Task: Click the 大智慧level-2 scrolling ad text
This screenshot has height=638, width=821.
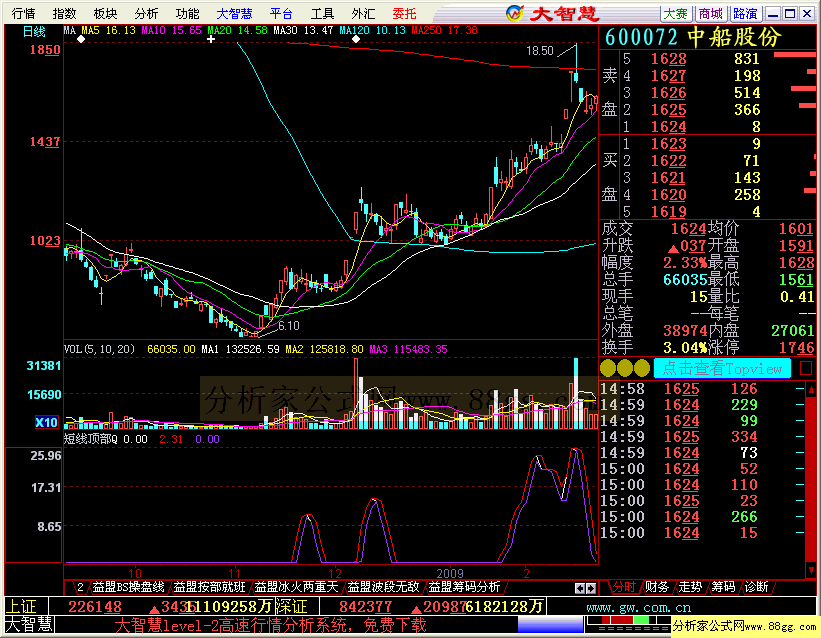Action: click(271, 625)
